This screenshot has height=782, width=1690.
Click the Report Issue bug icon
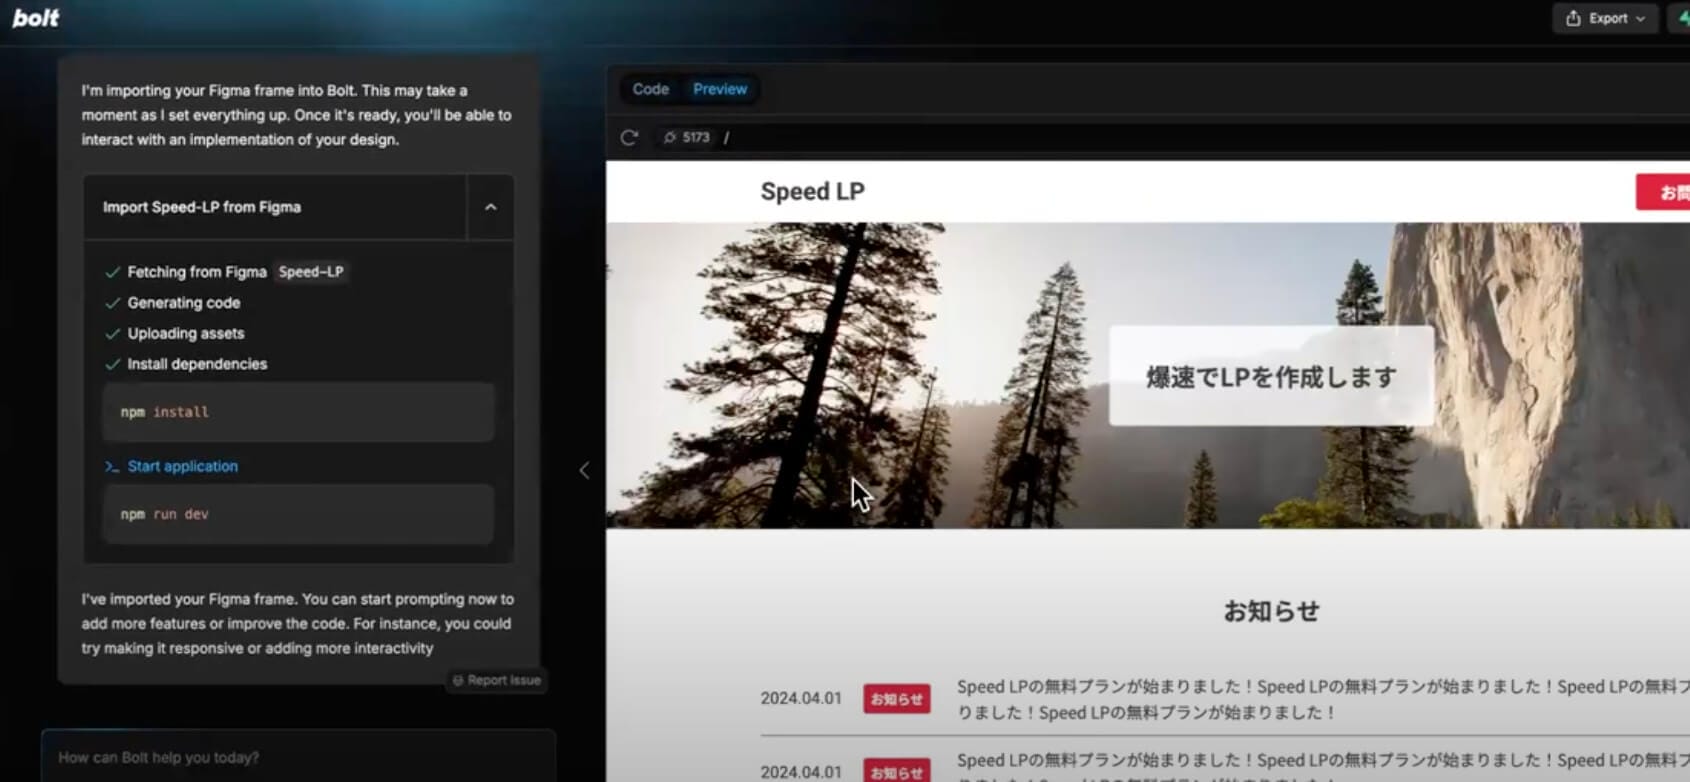click(458, 680)
